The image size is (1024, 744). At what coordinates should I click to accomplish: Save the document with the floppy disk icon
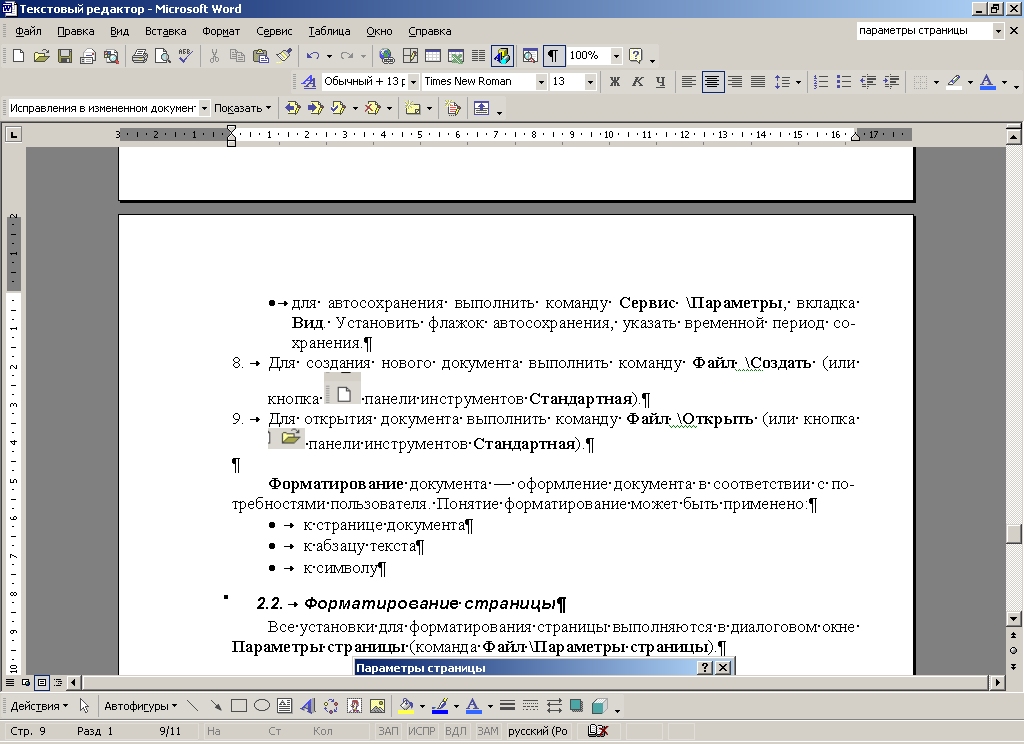click(x=65, y=56)
